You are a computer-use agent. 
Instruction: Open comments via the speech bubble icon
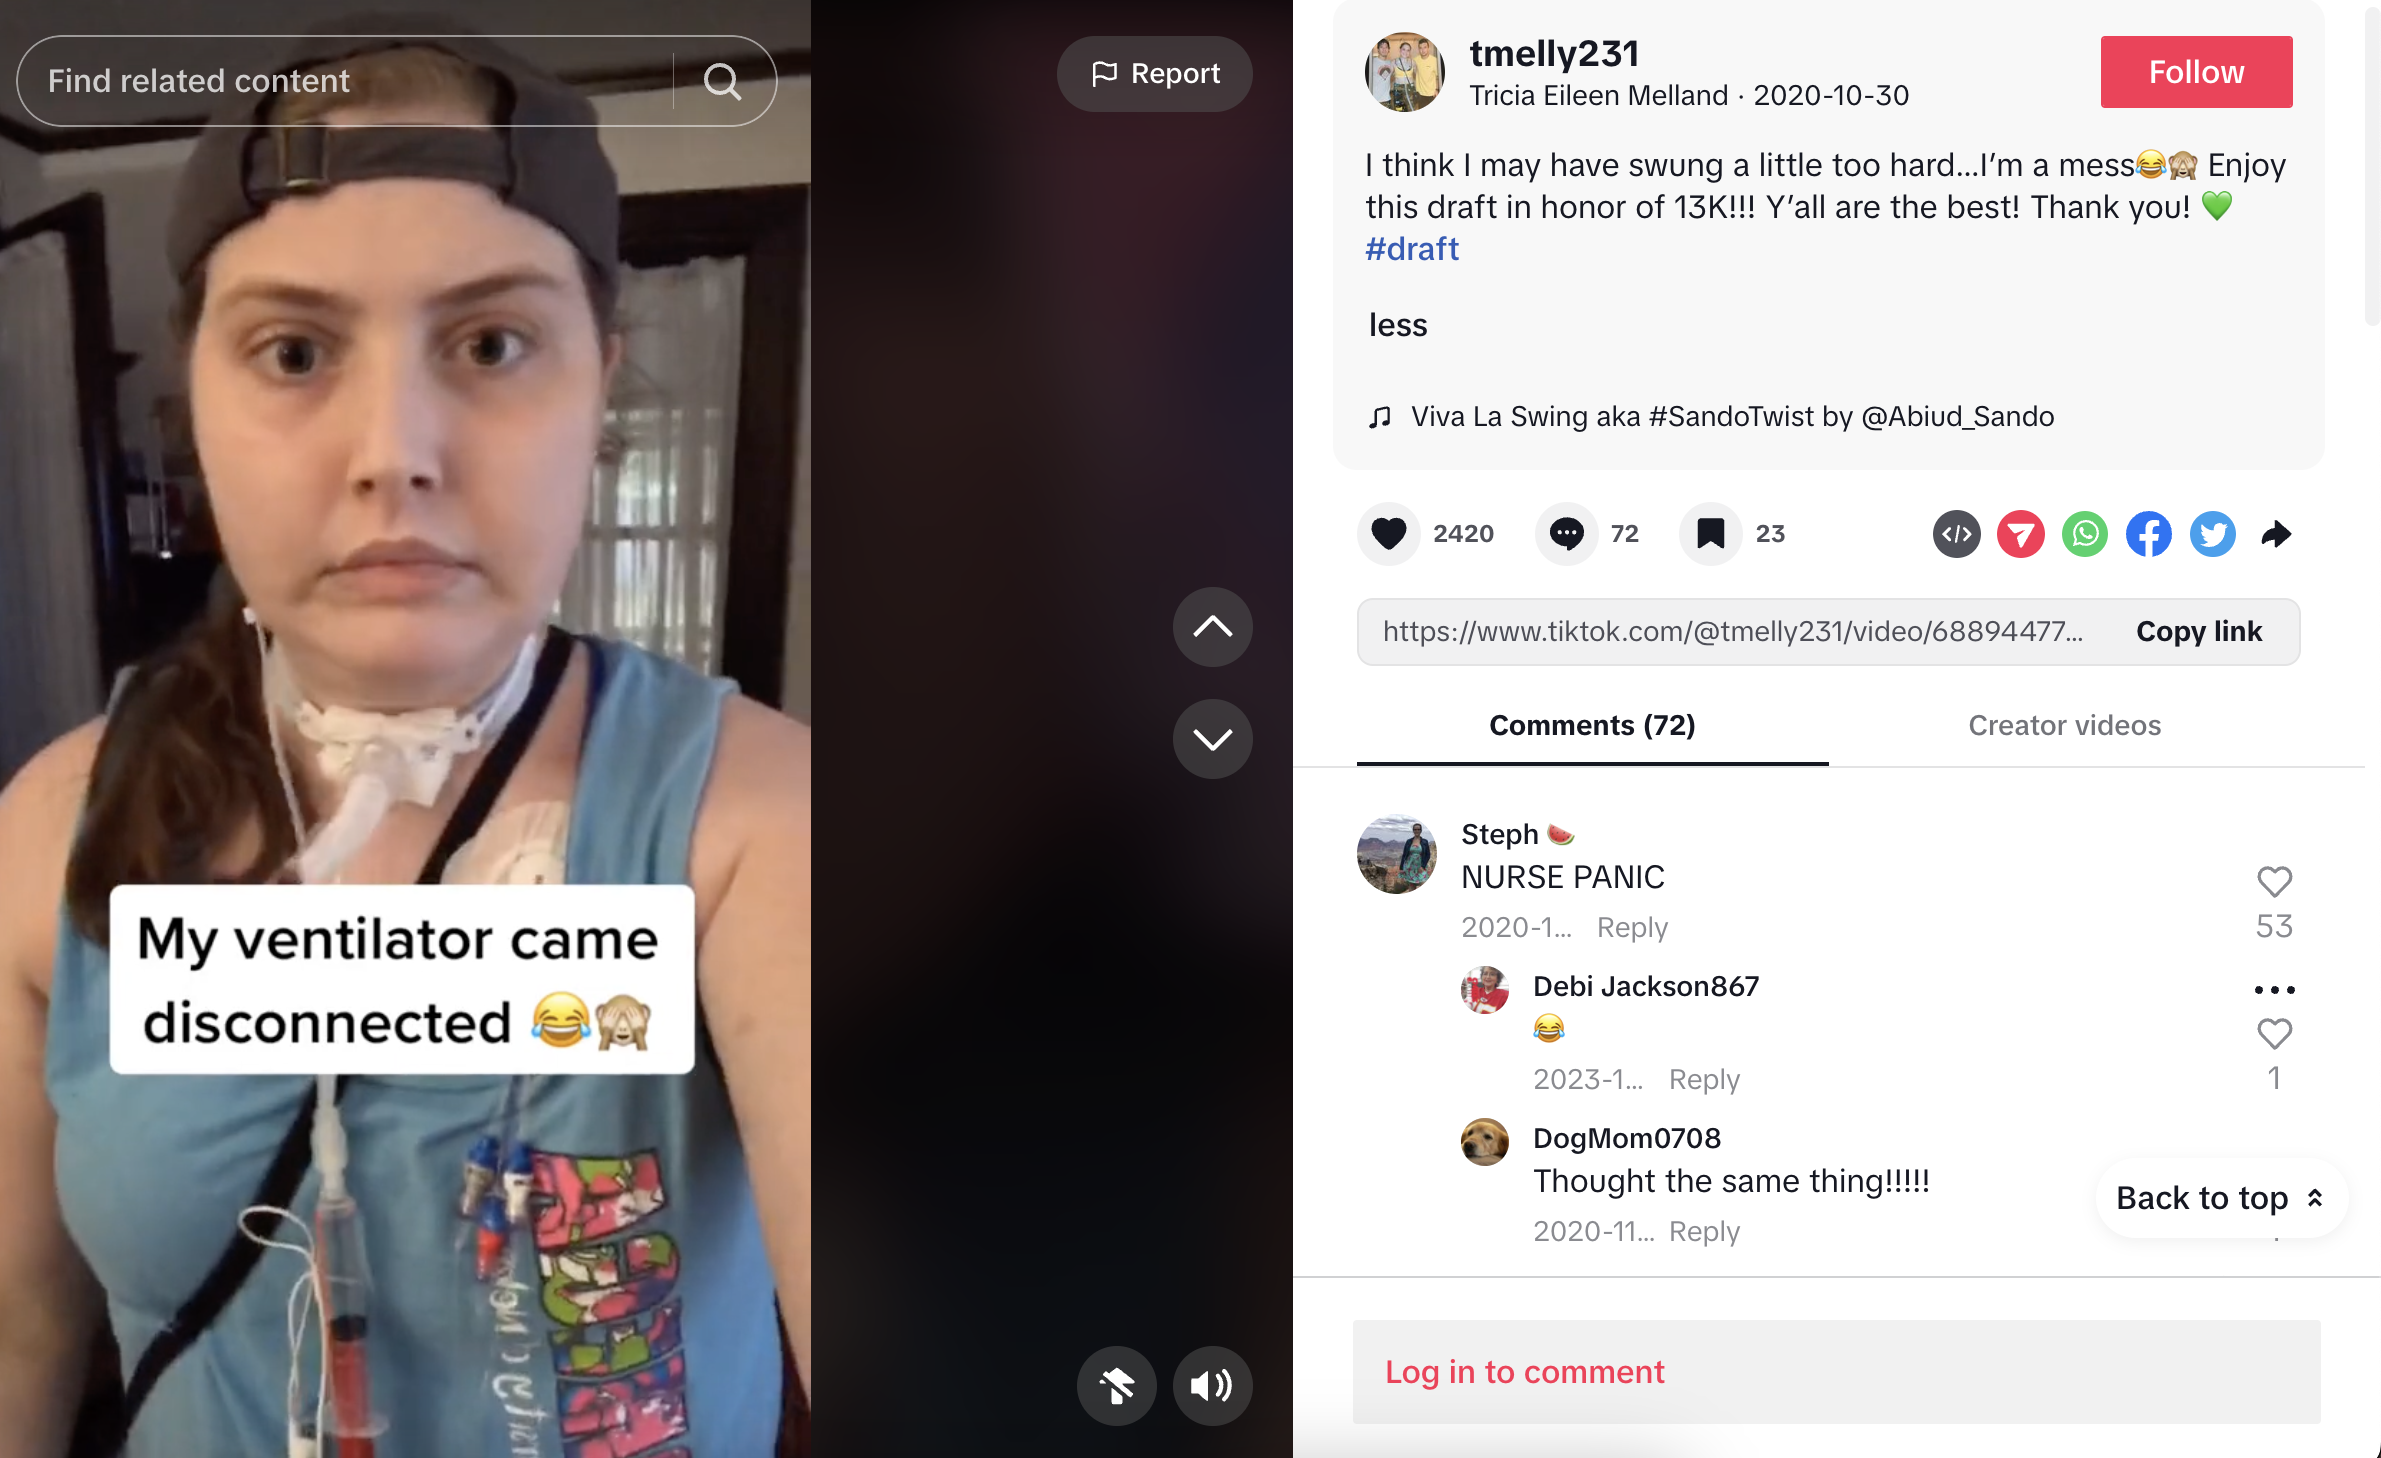click(x=1566, y=534)
